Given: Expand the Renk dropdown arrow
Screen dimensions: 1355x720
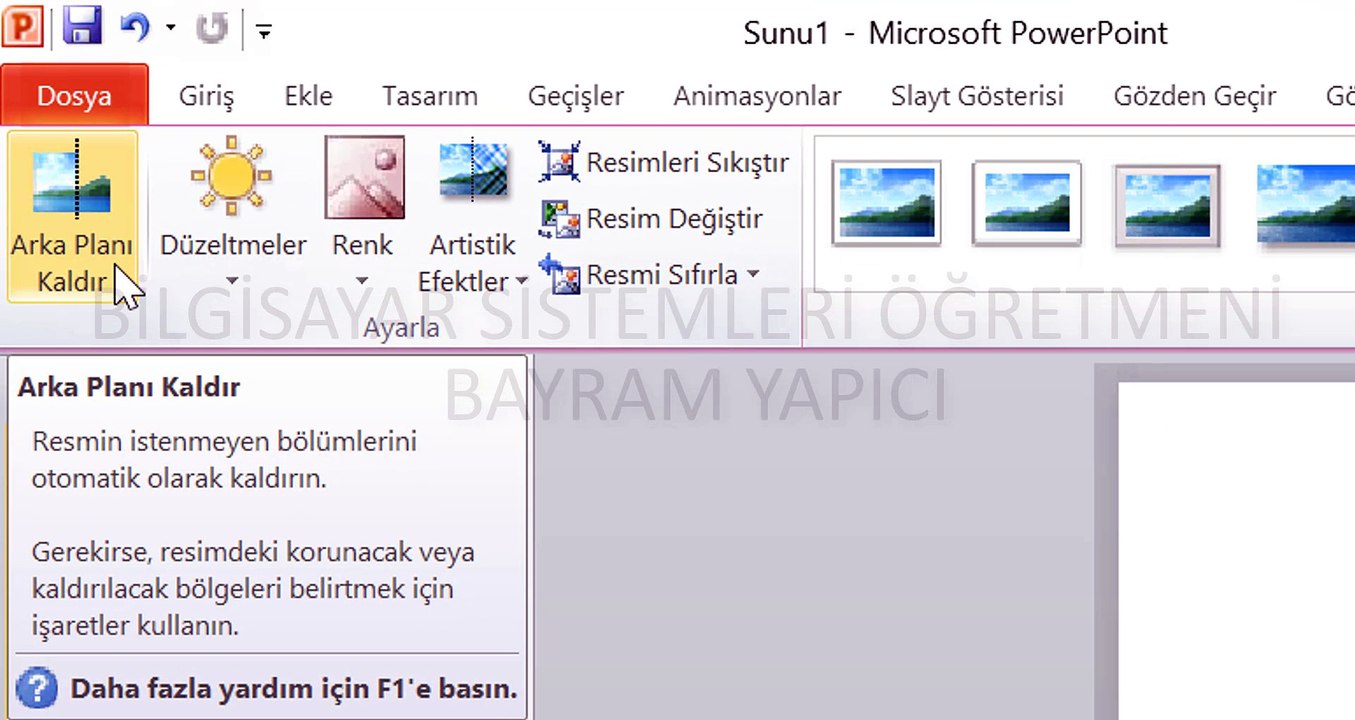Looking at the screenshot, I should coord(362,282).
